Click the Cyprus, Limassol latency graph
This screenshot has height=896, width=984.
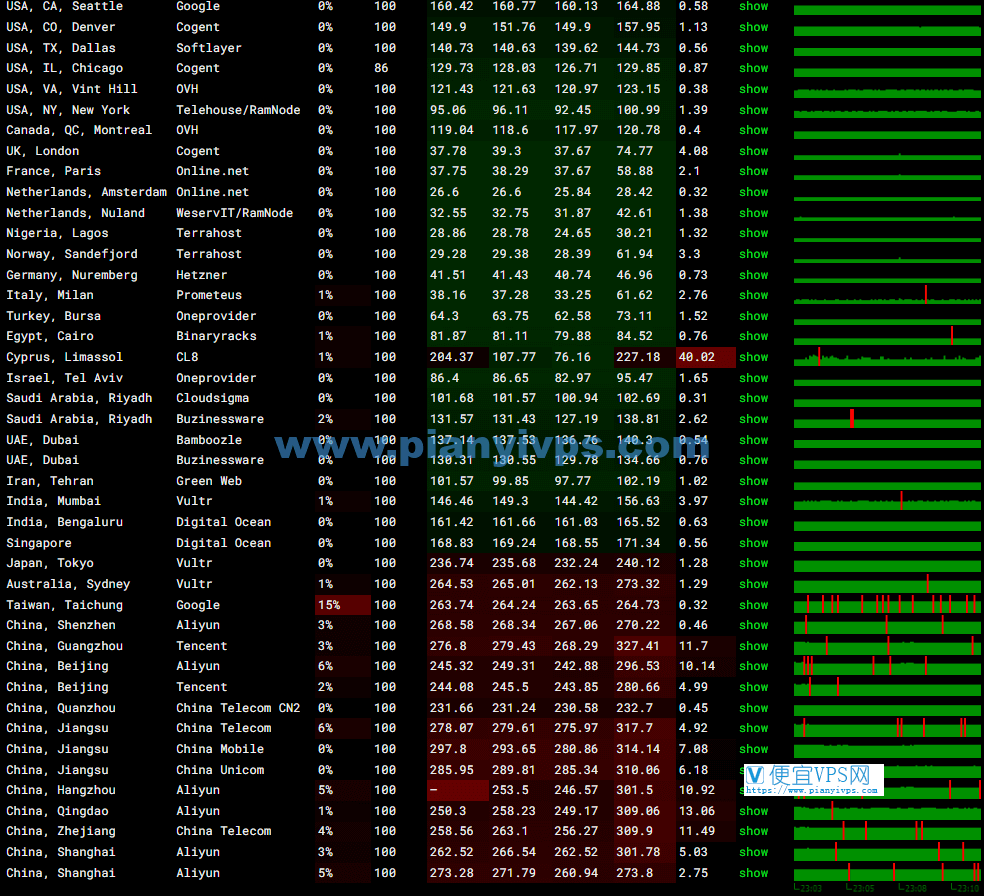(887, 356)
